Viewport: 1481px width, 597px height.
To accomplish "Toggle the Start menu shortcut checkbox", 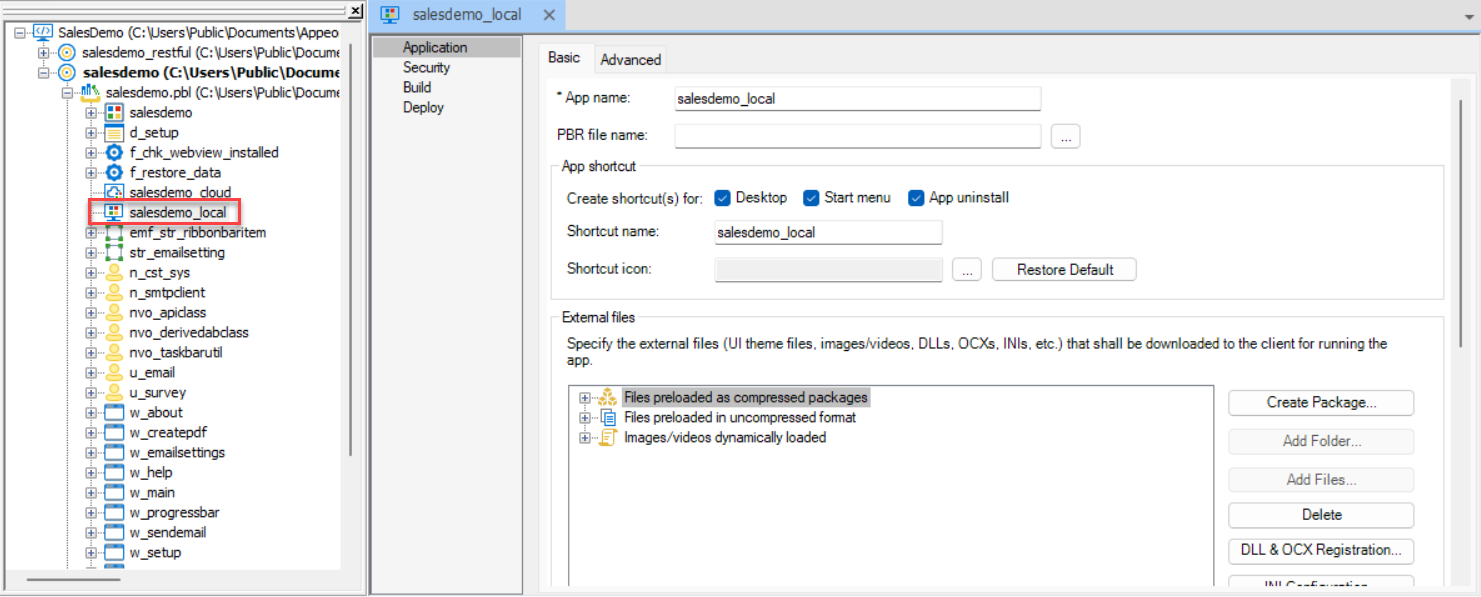I will pyautogui.click(x=812, y=198).
